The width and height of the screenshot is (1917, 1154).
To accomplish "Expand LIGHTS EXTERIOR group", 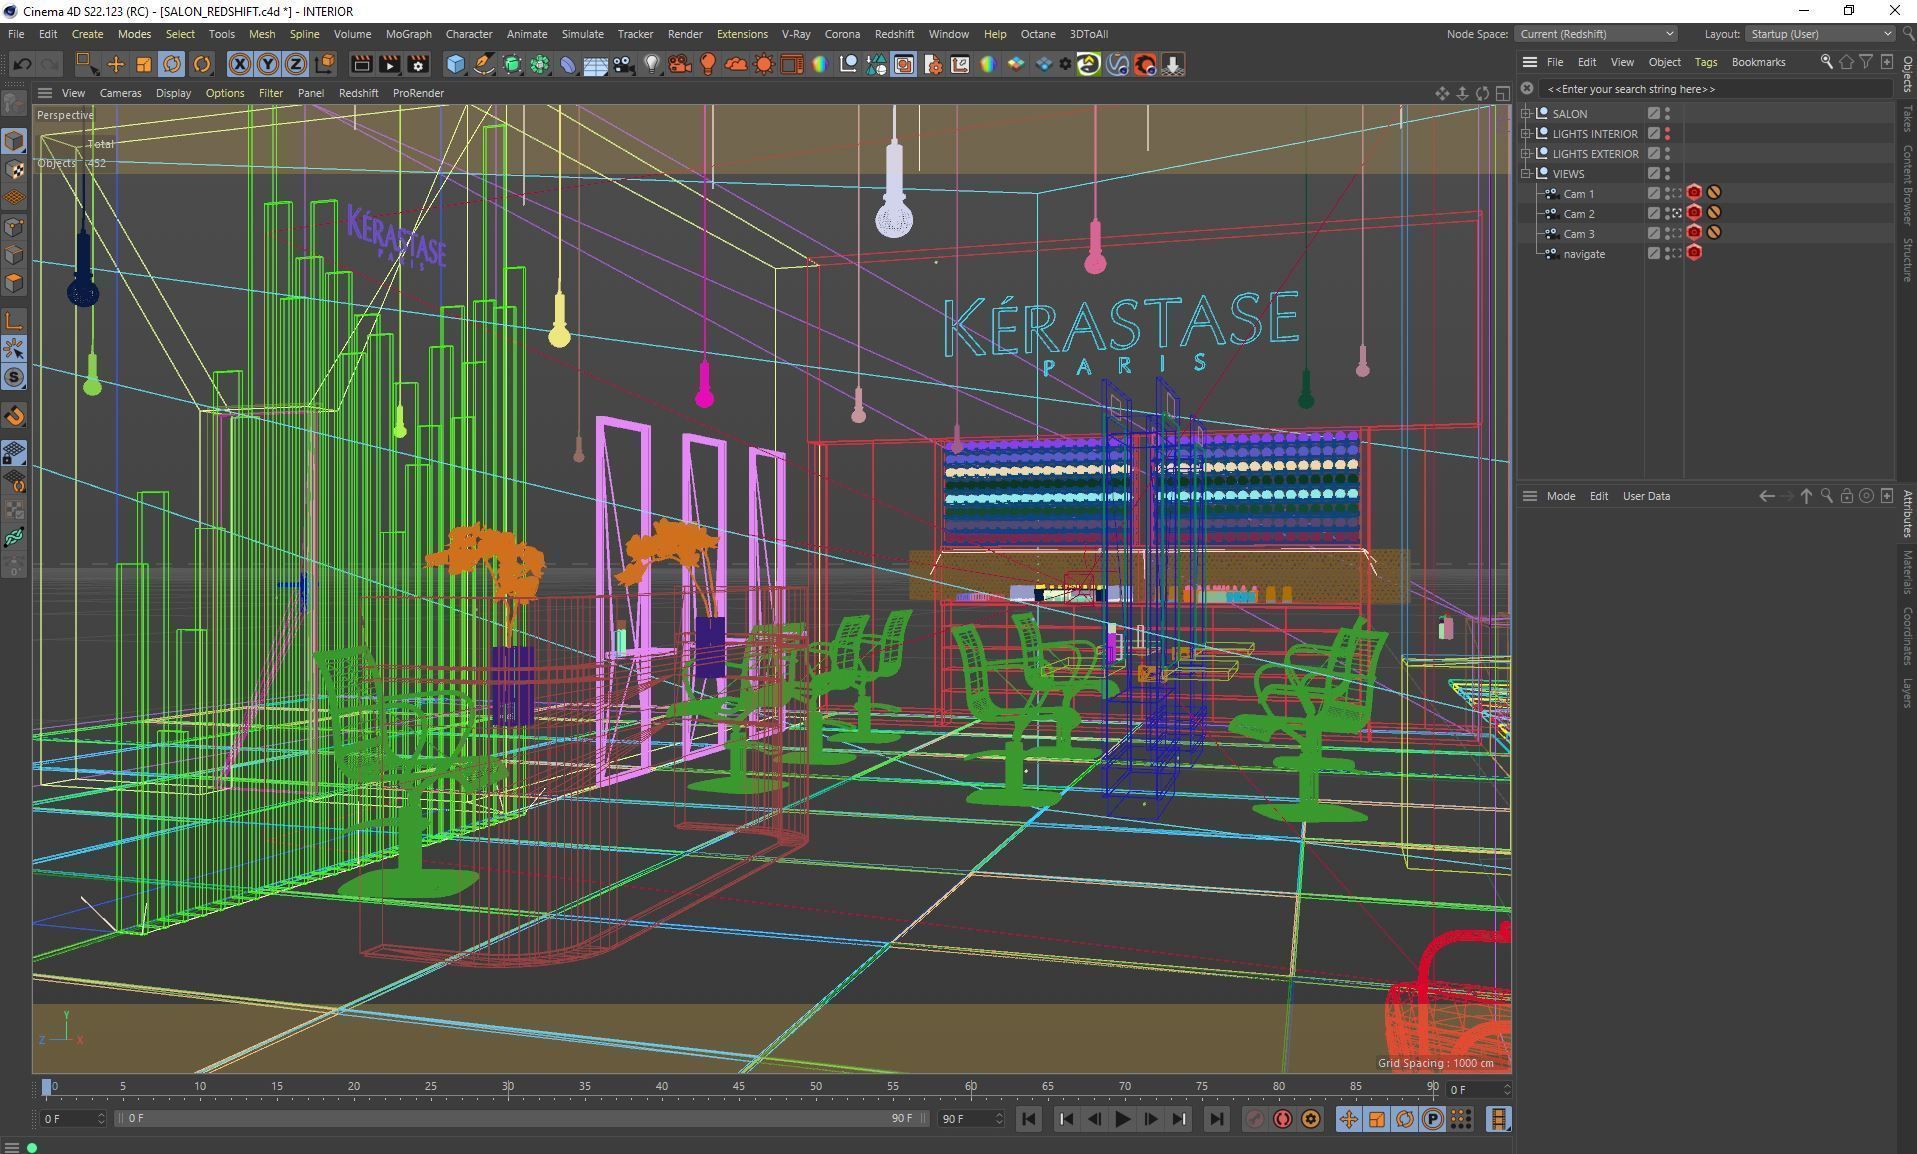I will point(1526,154).
